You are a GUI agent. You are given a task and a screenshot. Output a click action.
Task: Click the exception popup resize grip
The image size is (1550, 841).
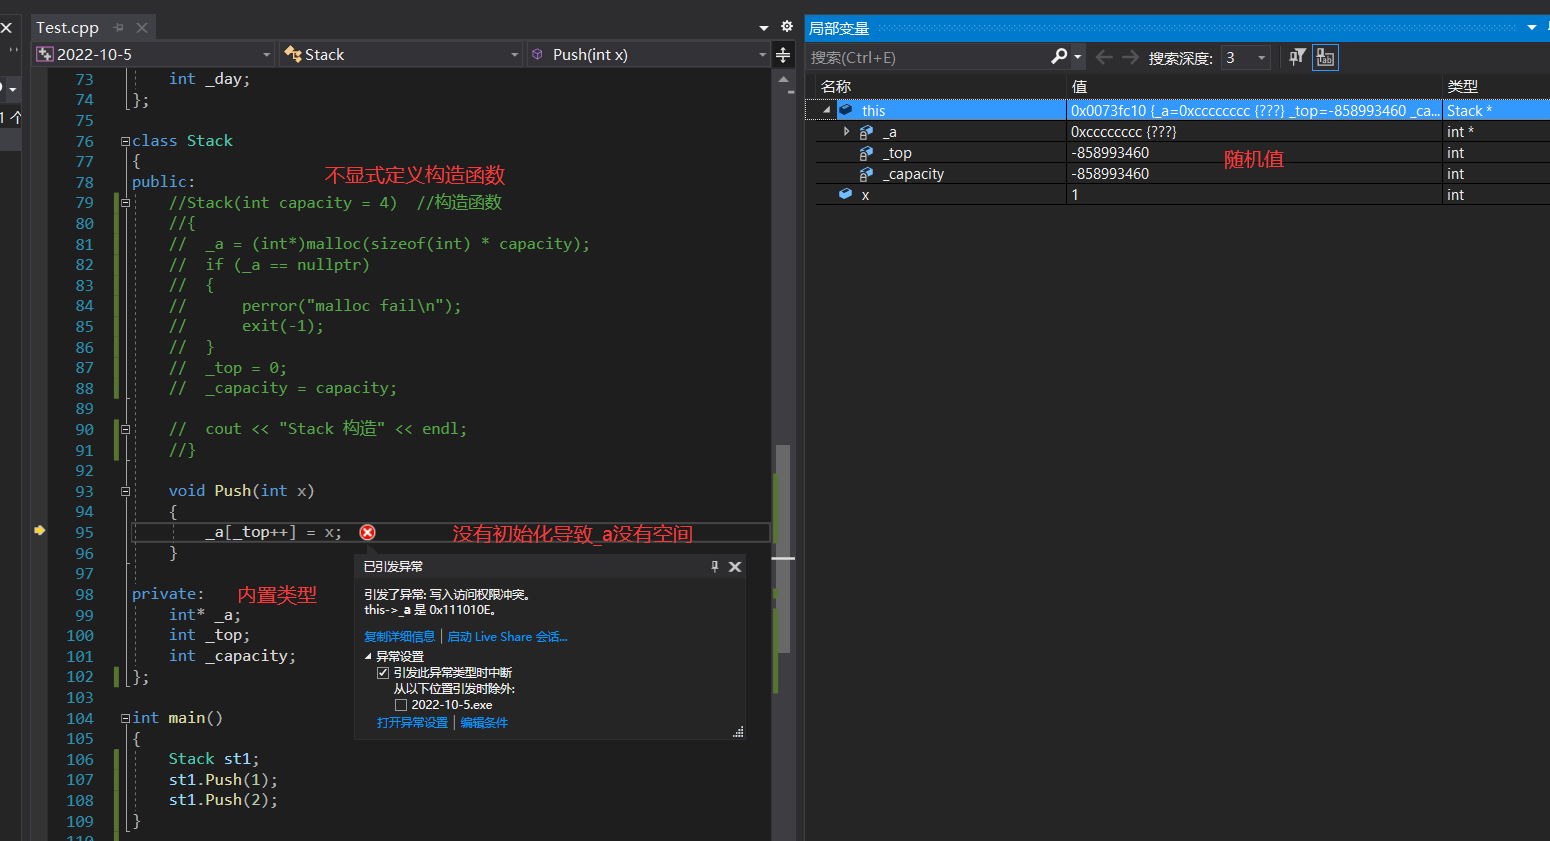click(x=738, y=732)
